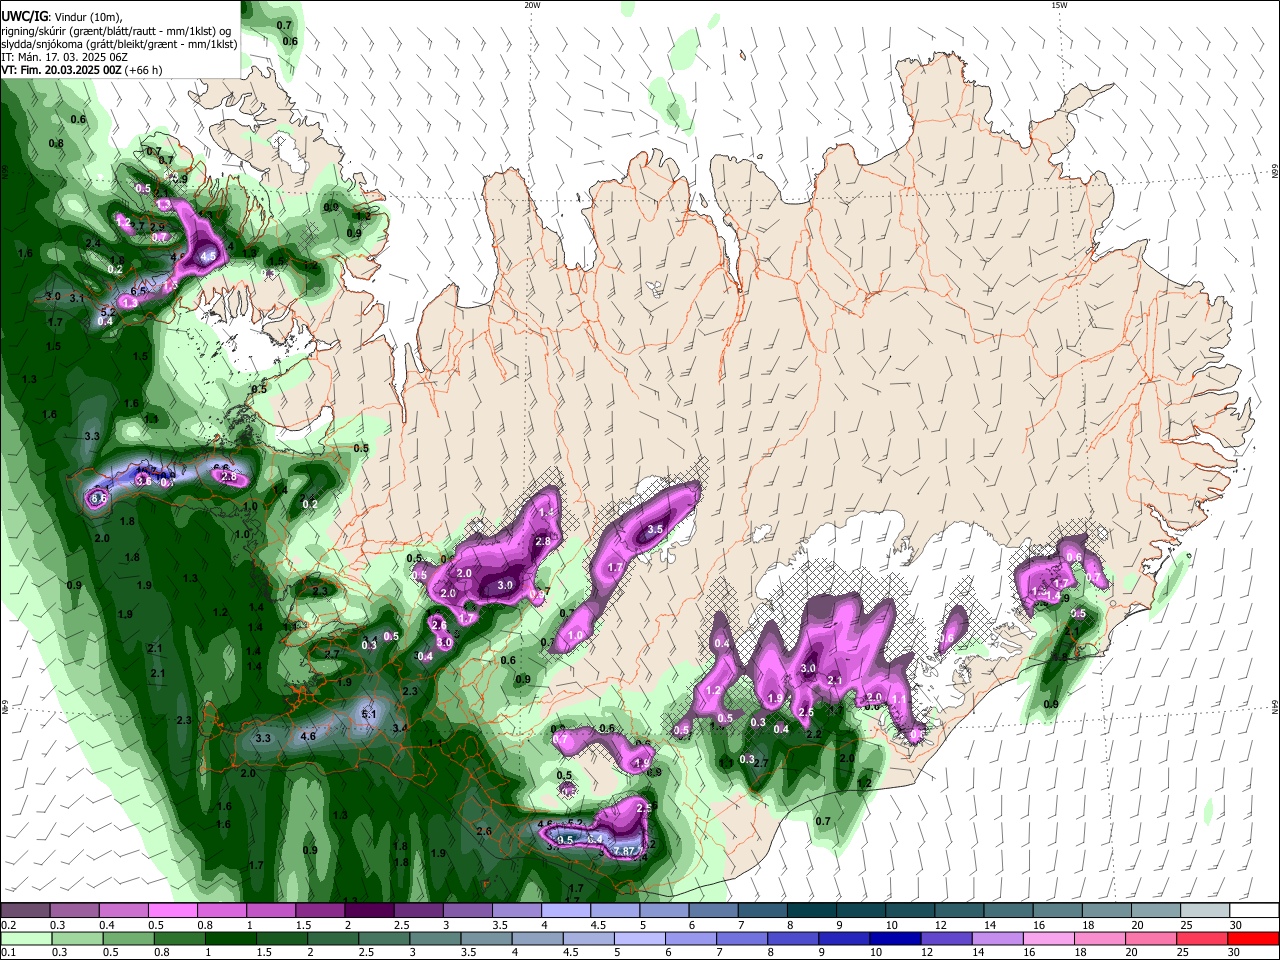Click the bright red swatch labeled 30
The height and width of the screenshot is (960, 1280).
coord(1255,938)
